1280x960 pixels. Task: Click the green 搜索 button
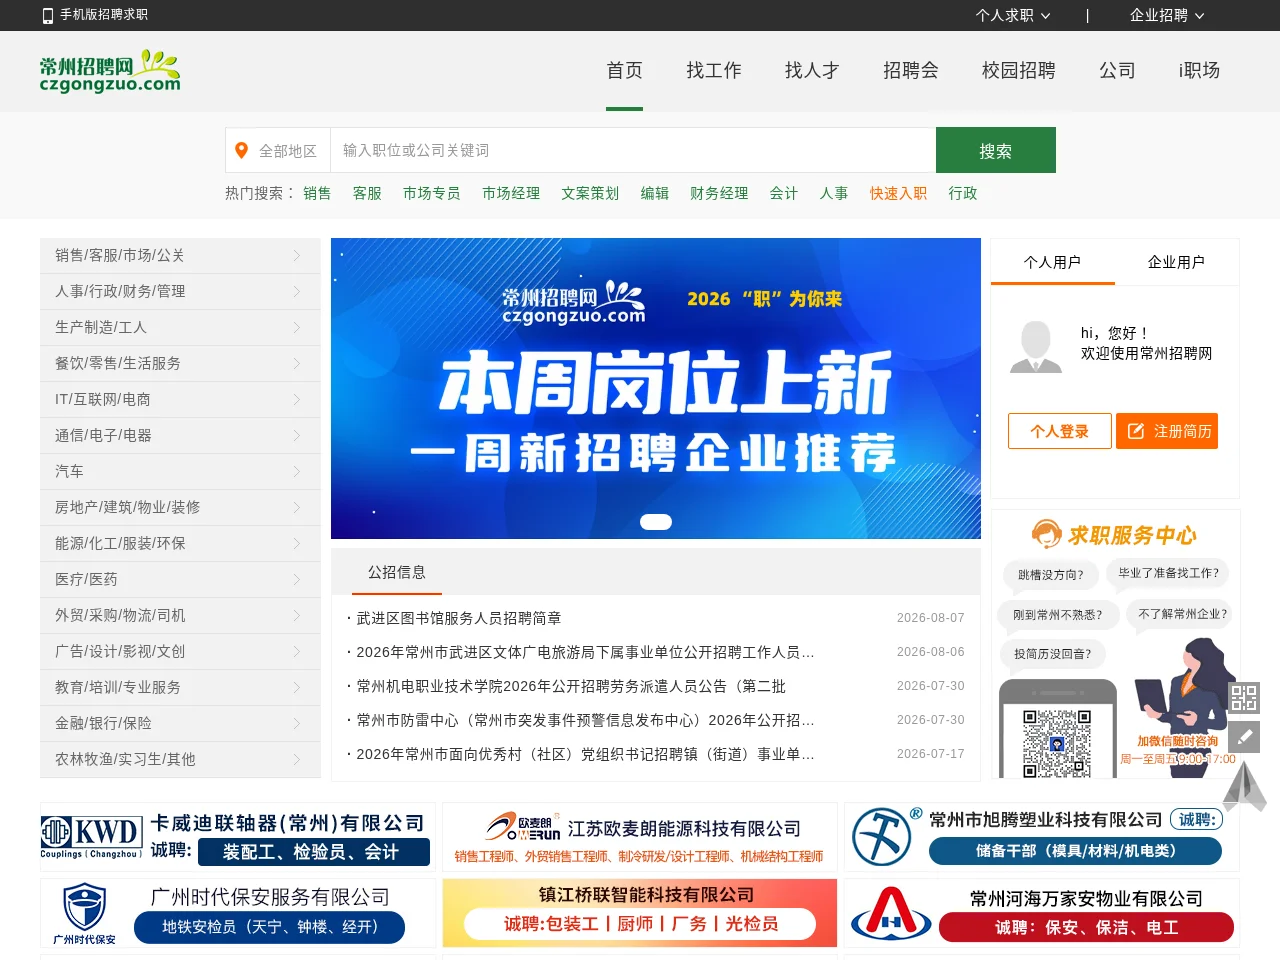995,151
